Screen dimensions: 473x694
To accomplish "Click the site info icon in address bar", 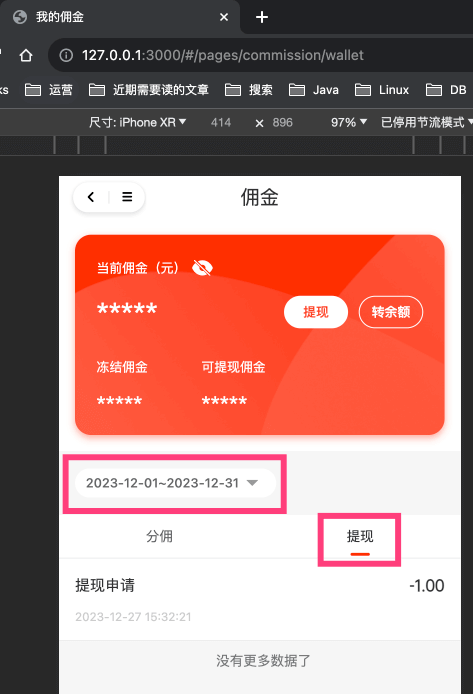I will point(66,55).
